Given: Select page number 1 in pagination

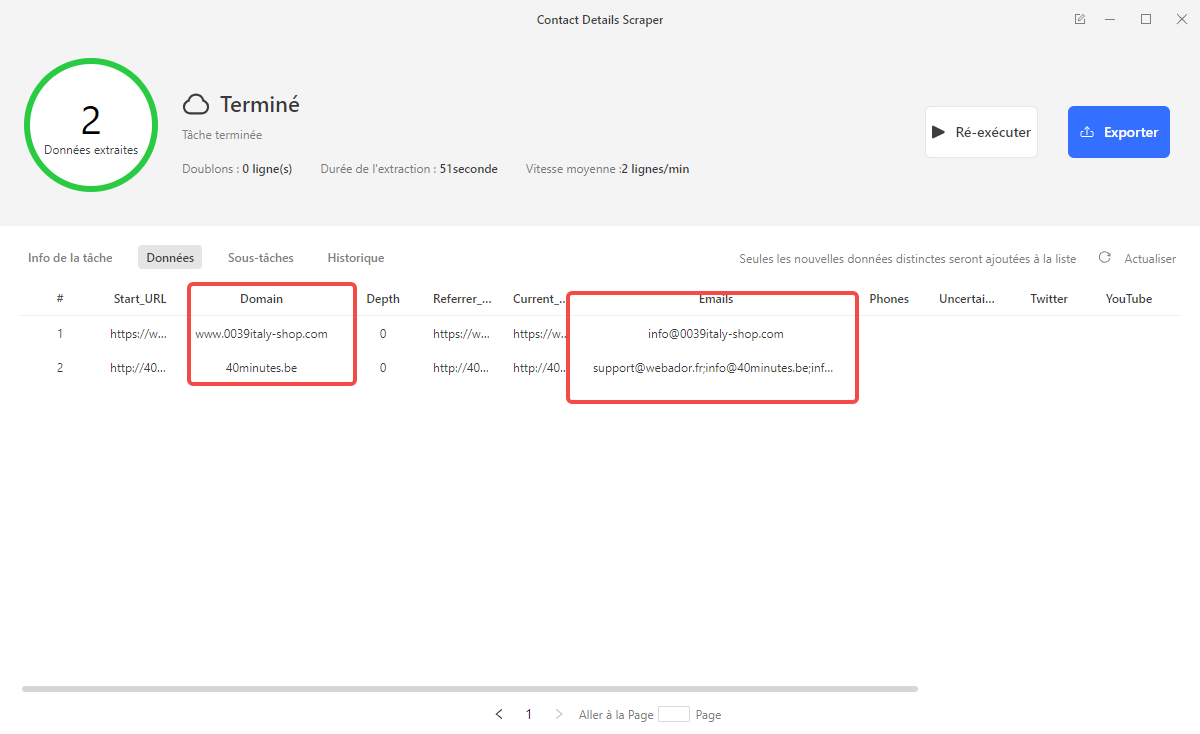Looking at the screenshot, I should [529, 714].
